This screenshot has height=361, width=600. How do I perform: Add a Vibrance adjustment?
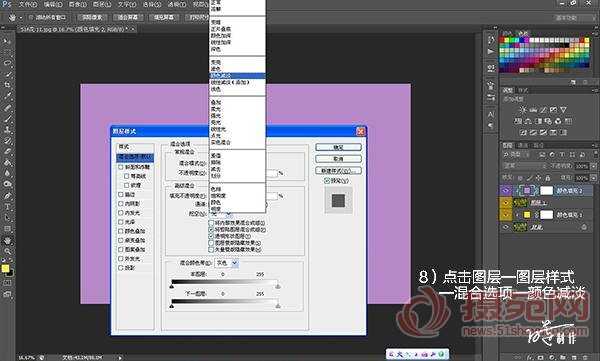tap(563, 109)
